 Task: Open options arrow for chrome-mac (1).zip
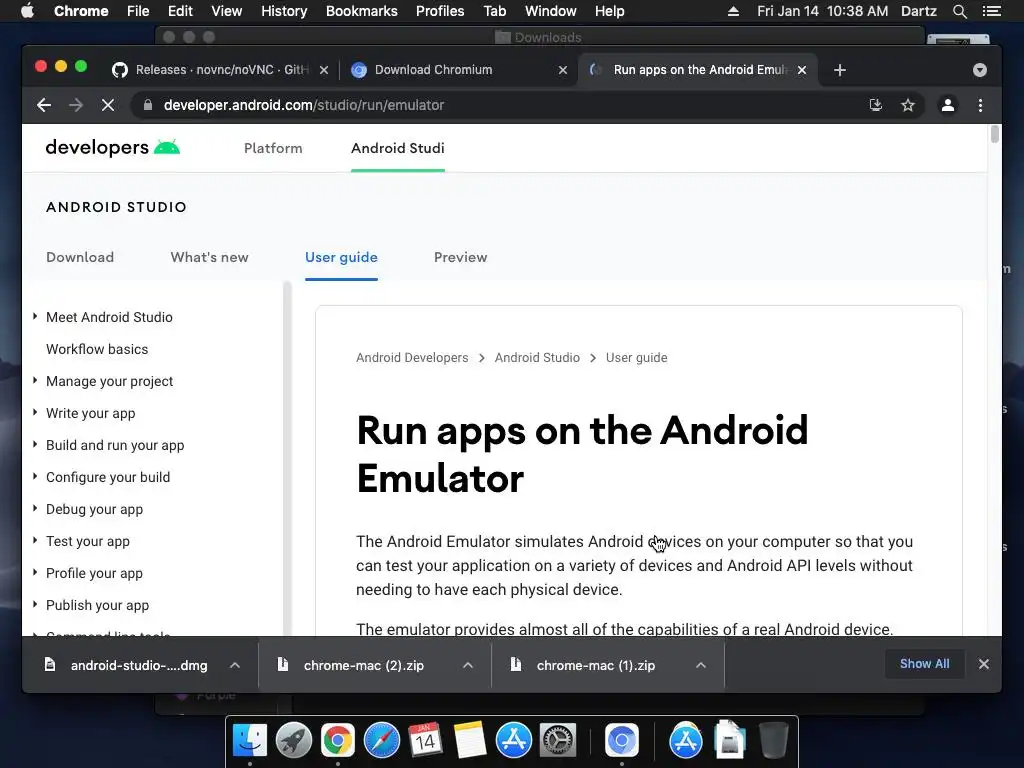pyautogui.click(x=701, y=665)
